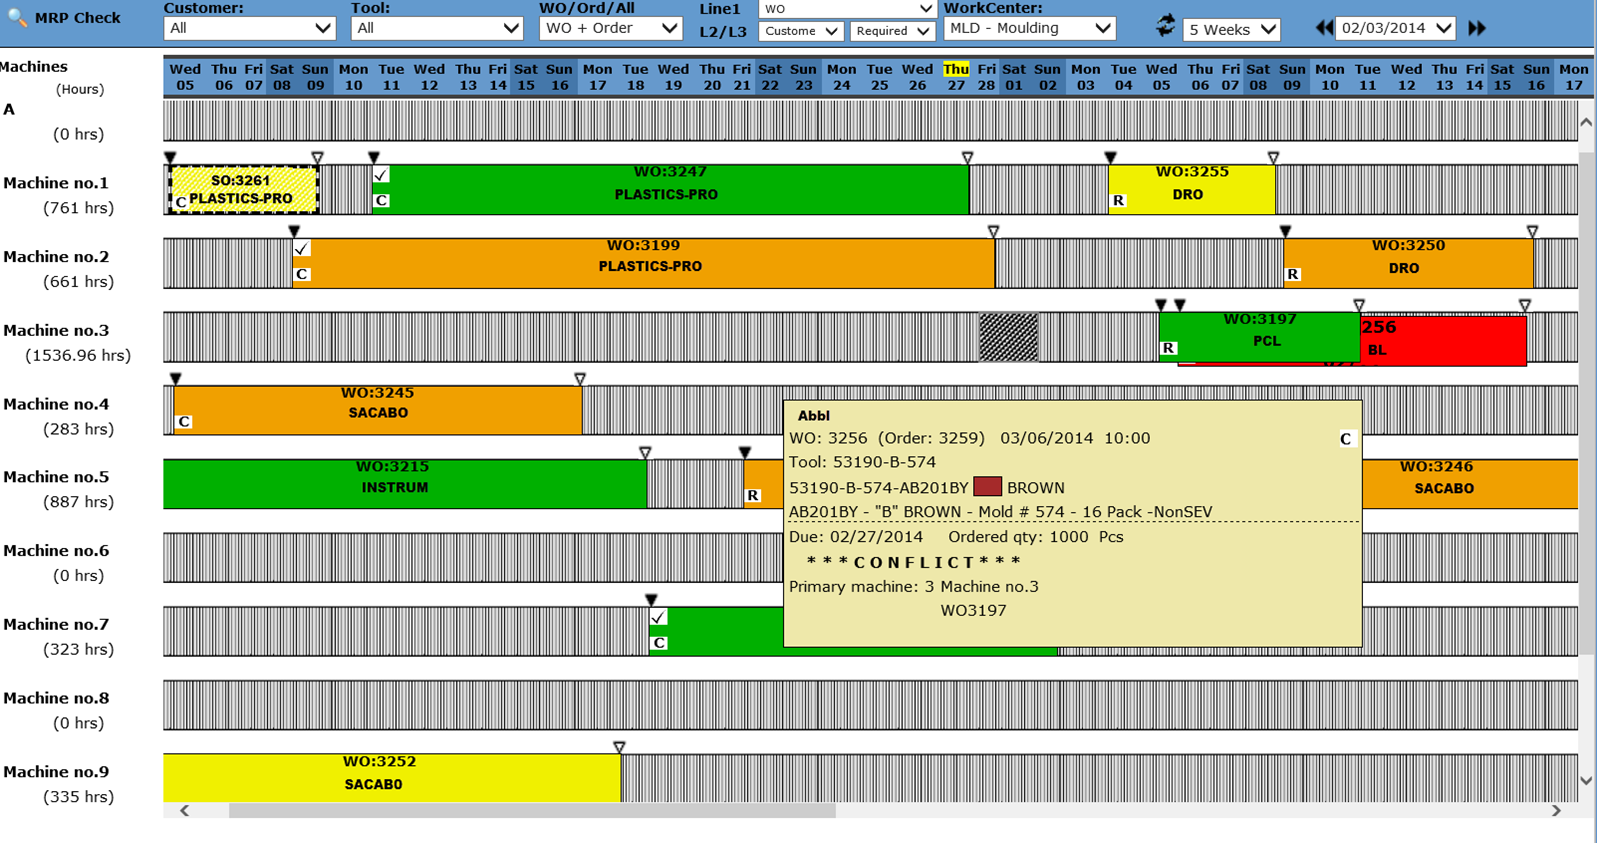
Task: Click the refresh arrows icon
Action: click(1165, 26)
